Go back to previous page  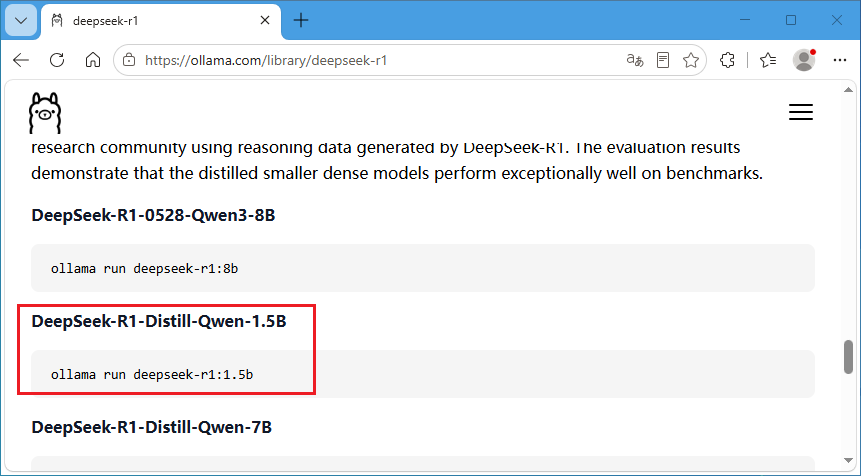pos(21,60)
